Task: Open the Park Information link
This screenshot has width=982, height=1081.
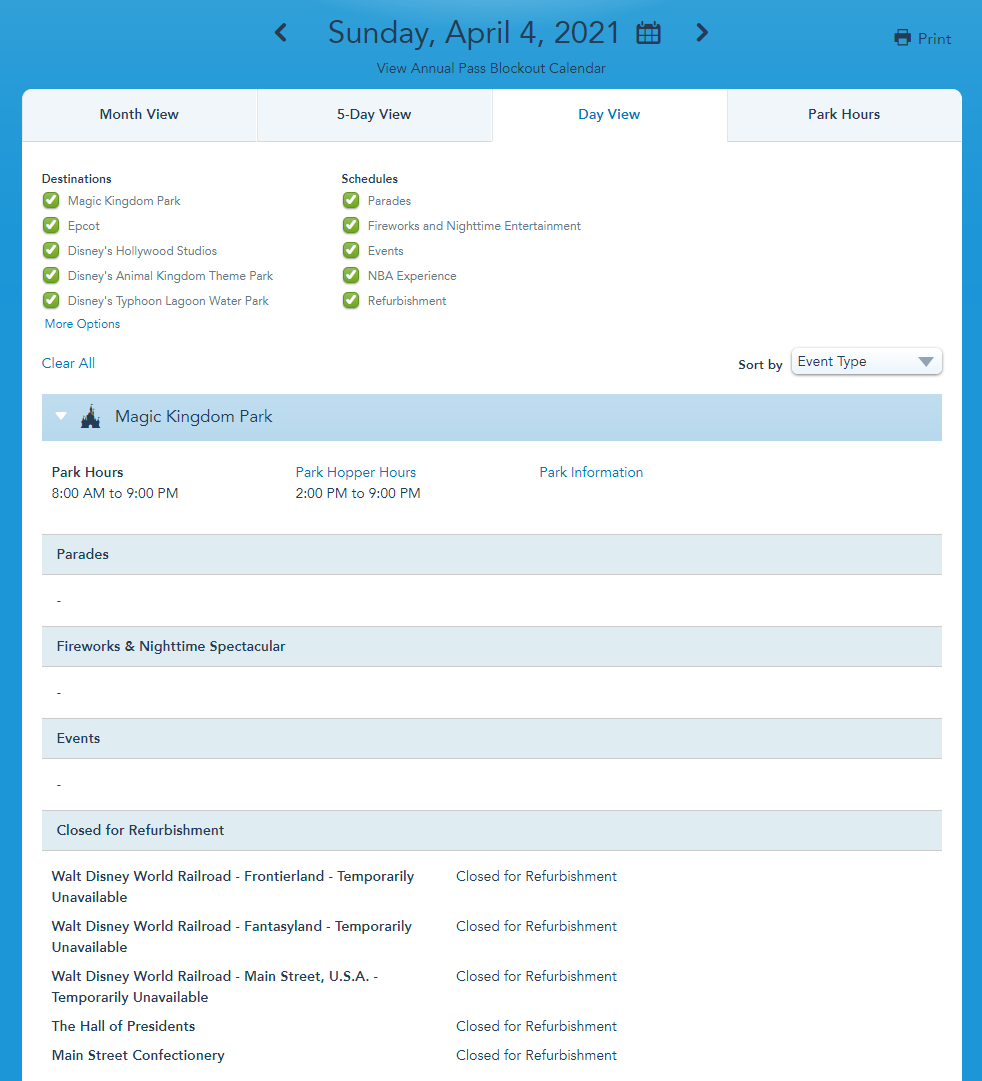Action: 591,472
